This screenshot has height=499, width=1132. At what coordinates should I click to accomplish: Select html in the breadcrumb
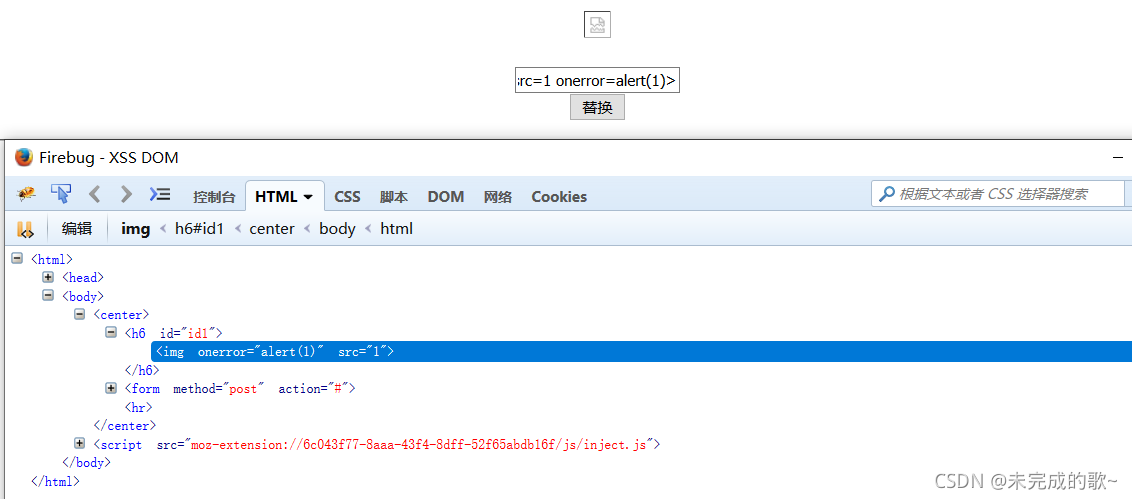(396, 229)
